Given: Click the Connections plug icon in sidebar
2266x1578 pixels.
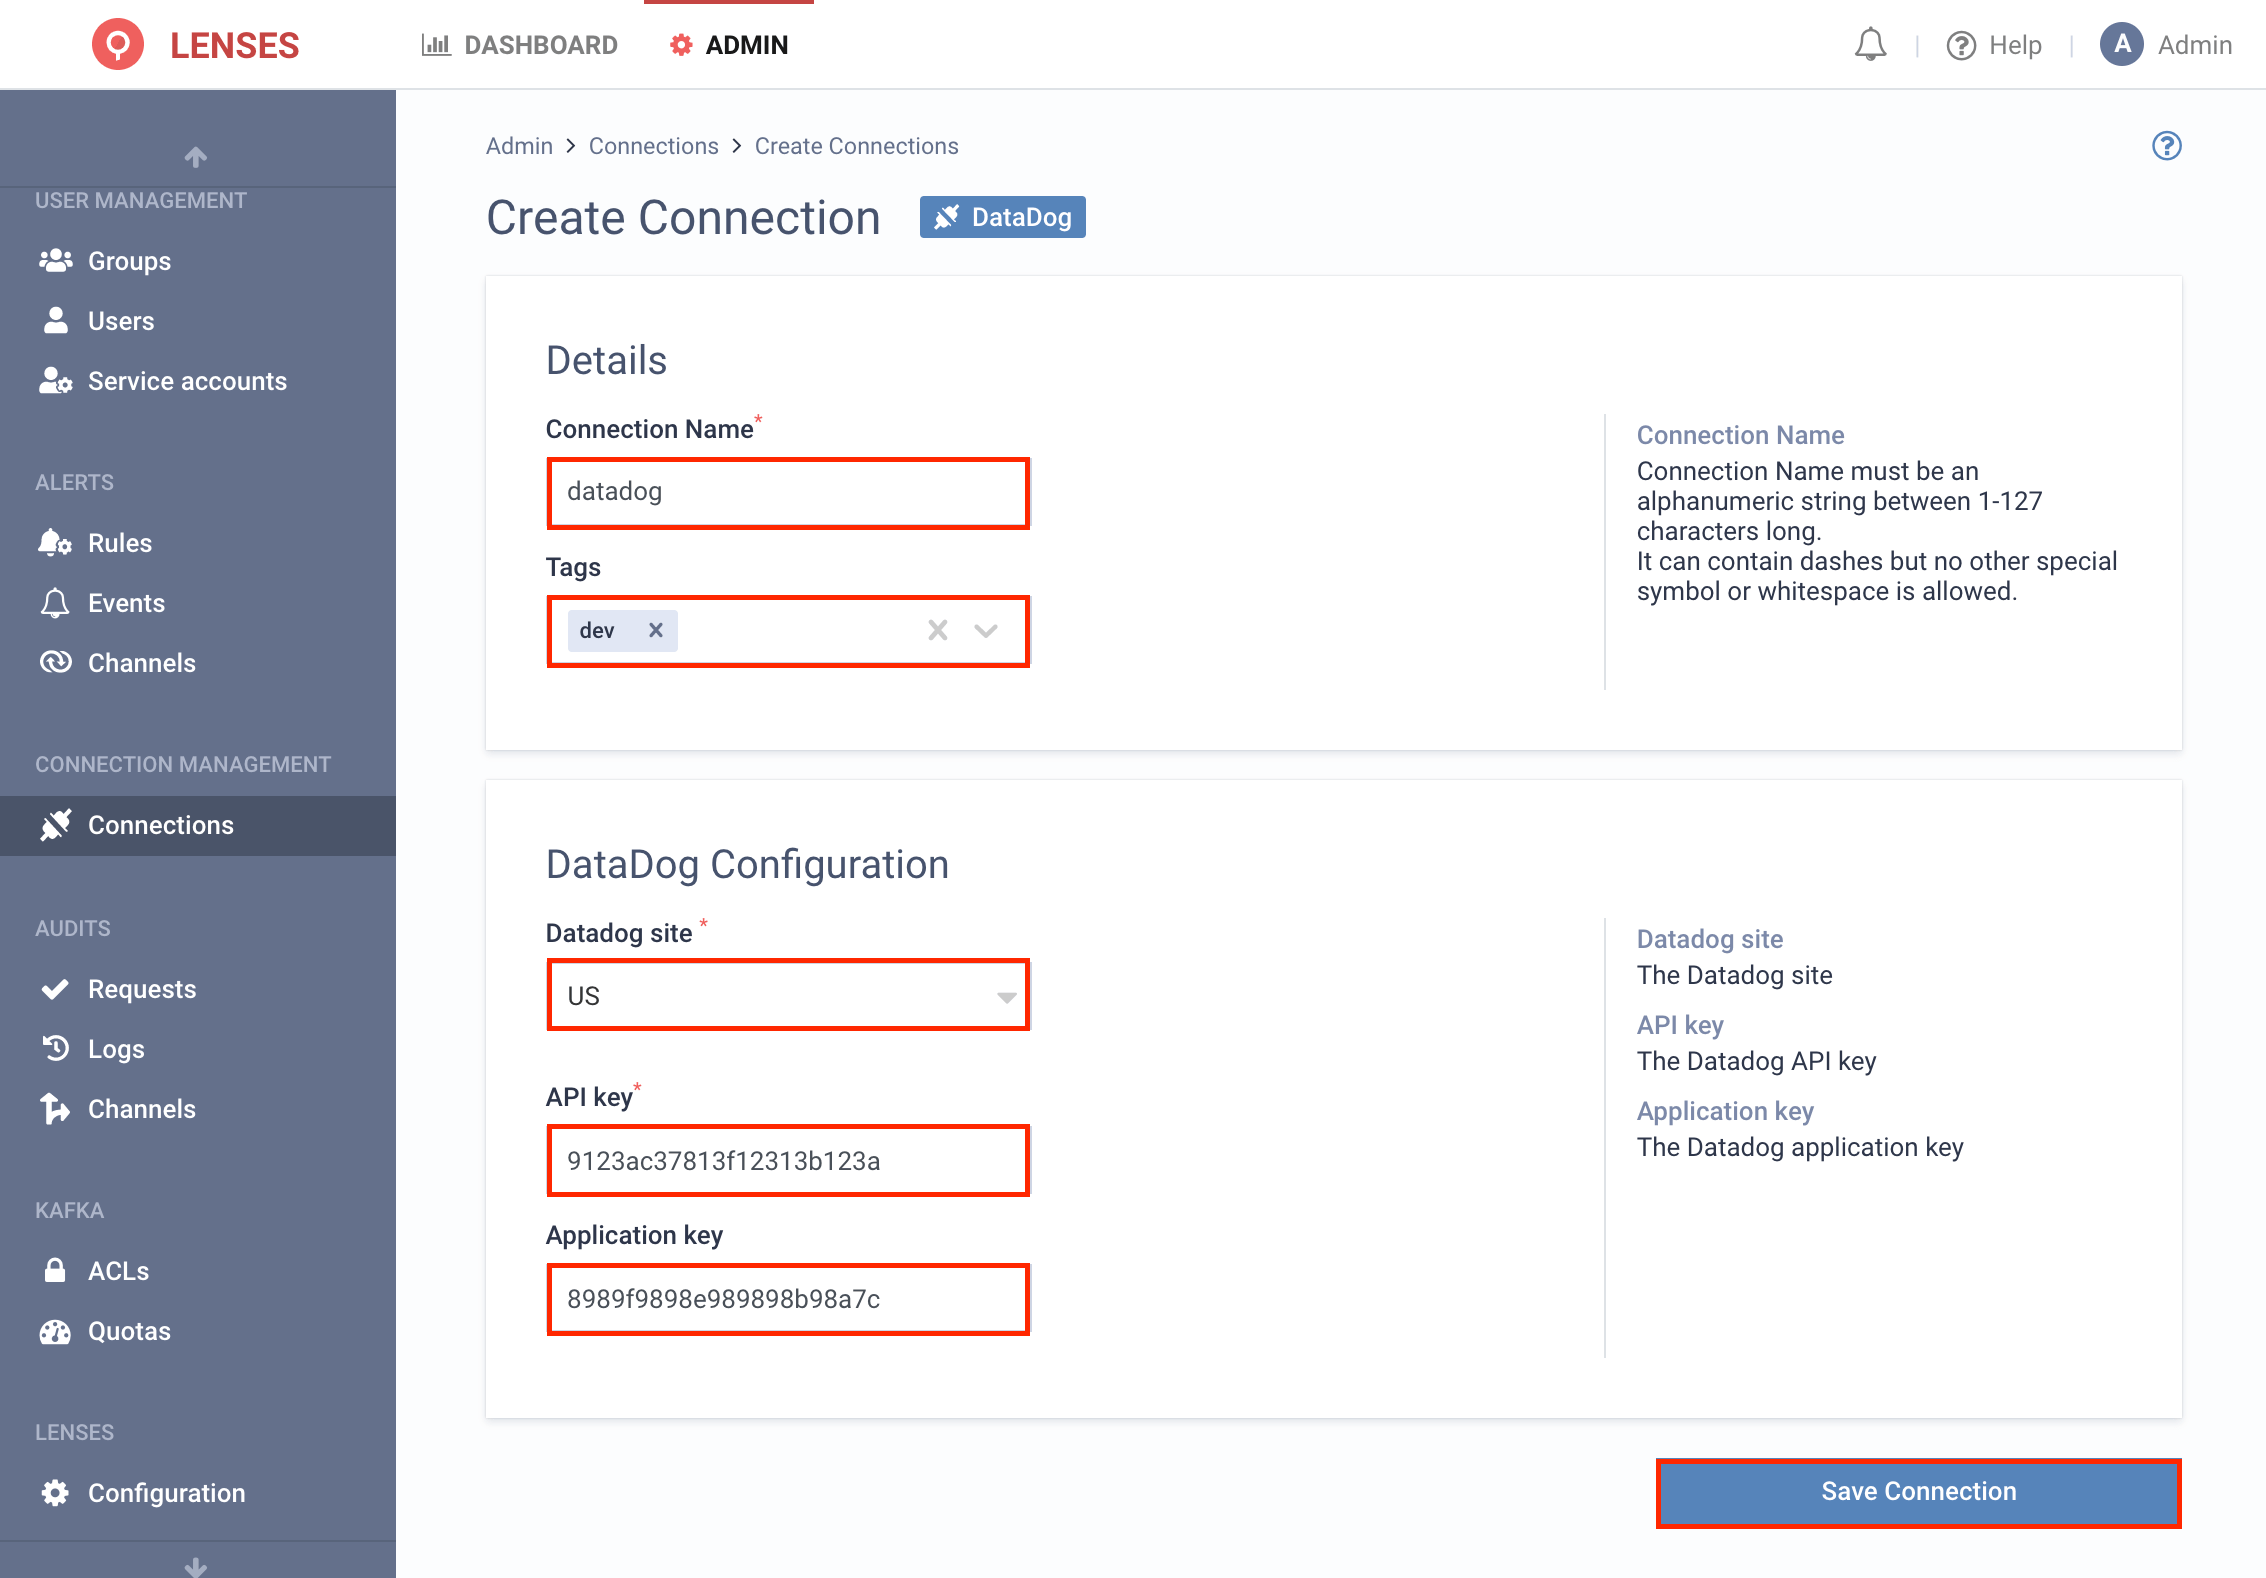Looking at the screenshot, I should click(x=55, y=825).
